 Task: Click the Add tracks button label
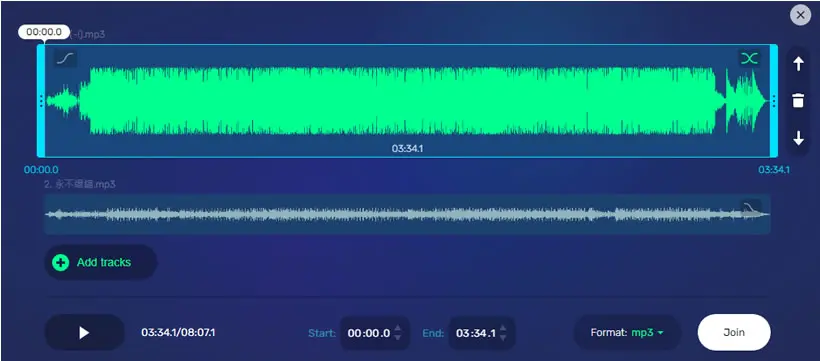point(104,263)
